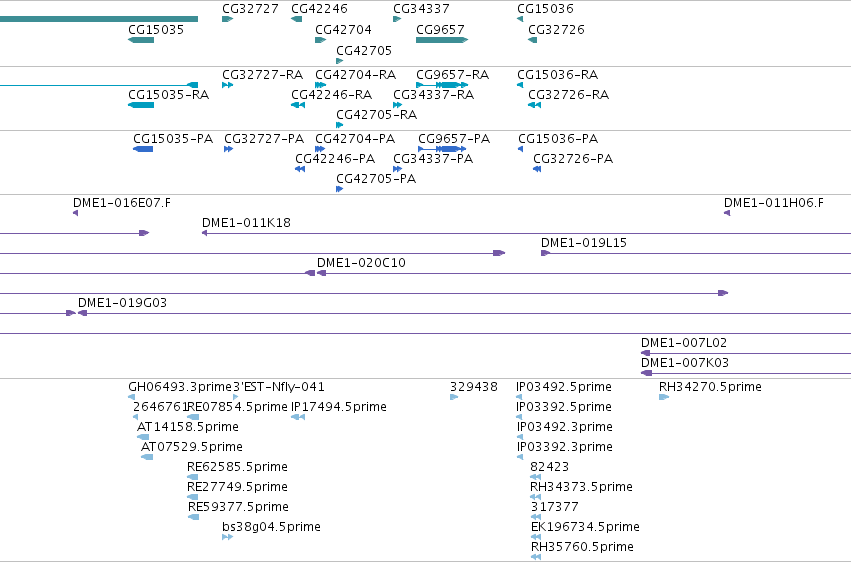The image size is (851, 562).
Task: Open the EST labeled 317377
Action: pyautogui.click(x=555, y=507)
